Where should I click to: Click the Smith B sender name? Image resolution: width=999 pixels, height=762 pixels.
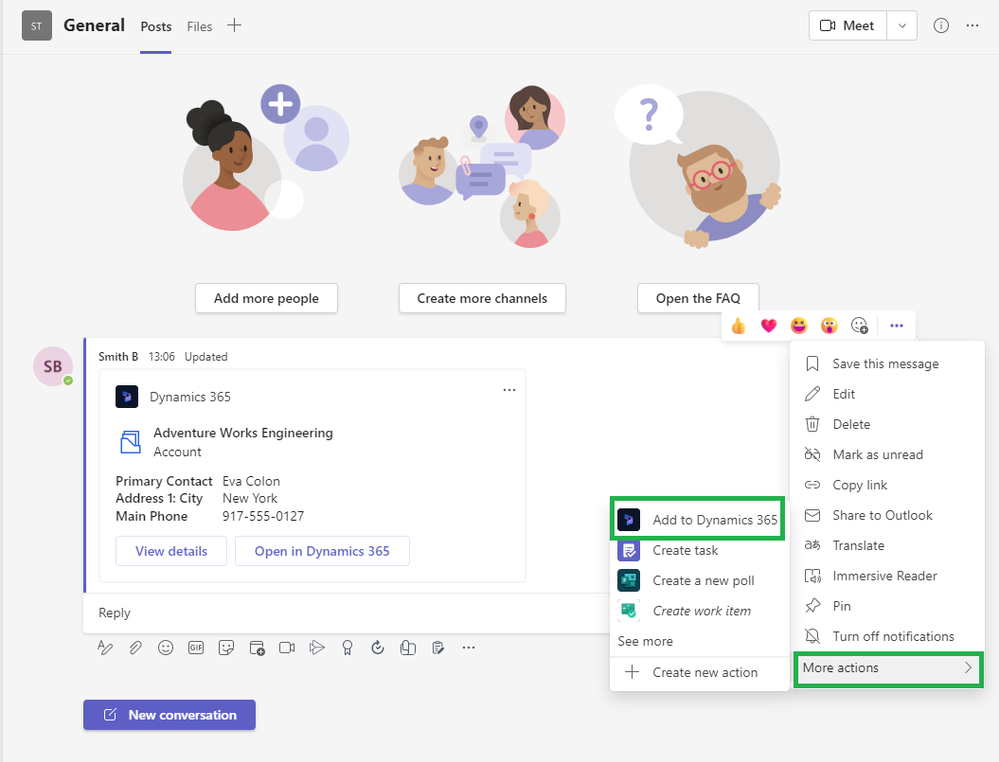tap(119, 357)
